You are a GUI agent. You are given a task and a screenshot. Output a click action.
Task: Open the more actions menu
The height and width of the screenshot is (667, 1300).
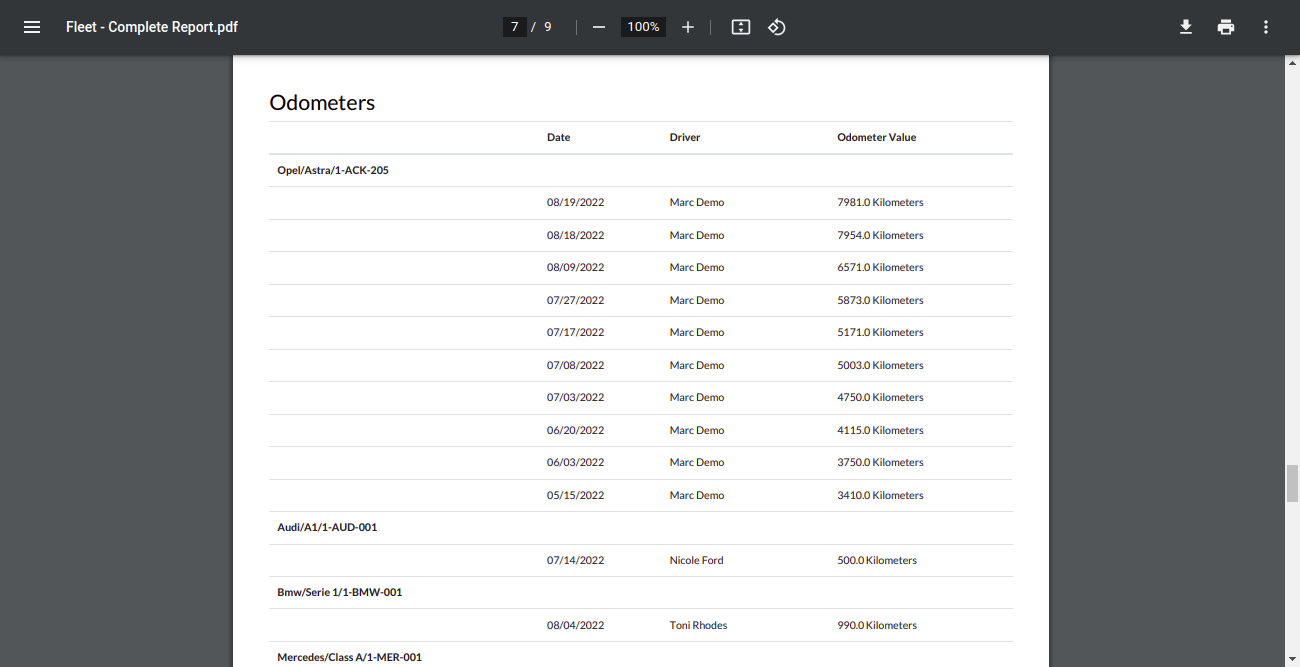pos(1266,27)
